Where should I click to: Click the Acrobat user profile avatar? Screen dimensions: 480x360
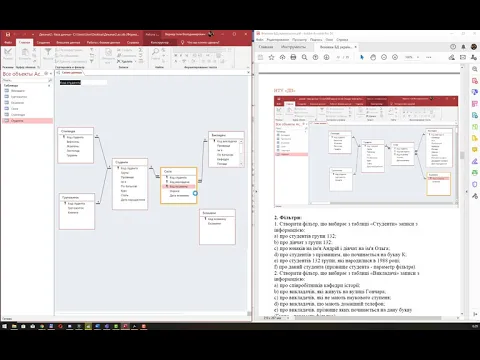[474, 47]
